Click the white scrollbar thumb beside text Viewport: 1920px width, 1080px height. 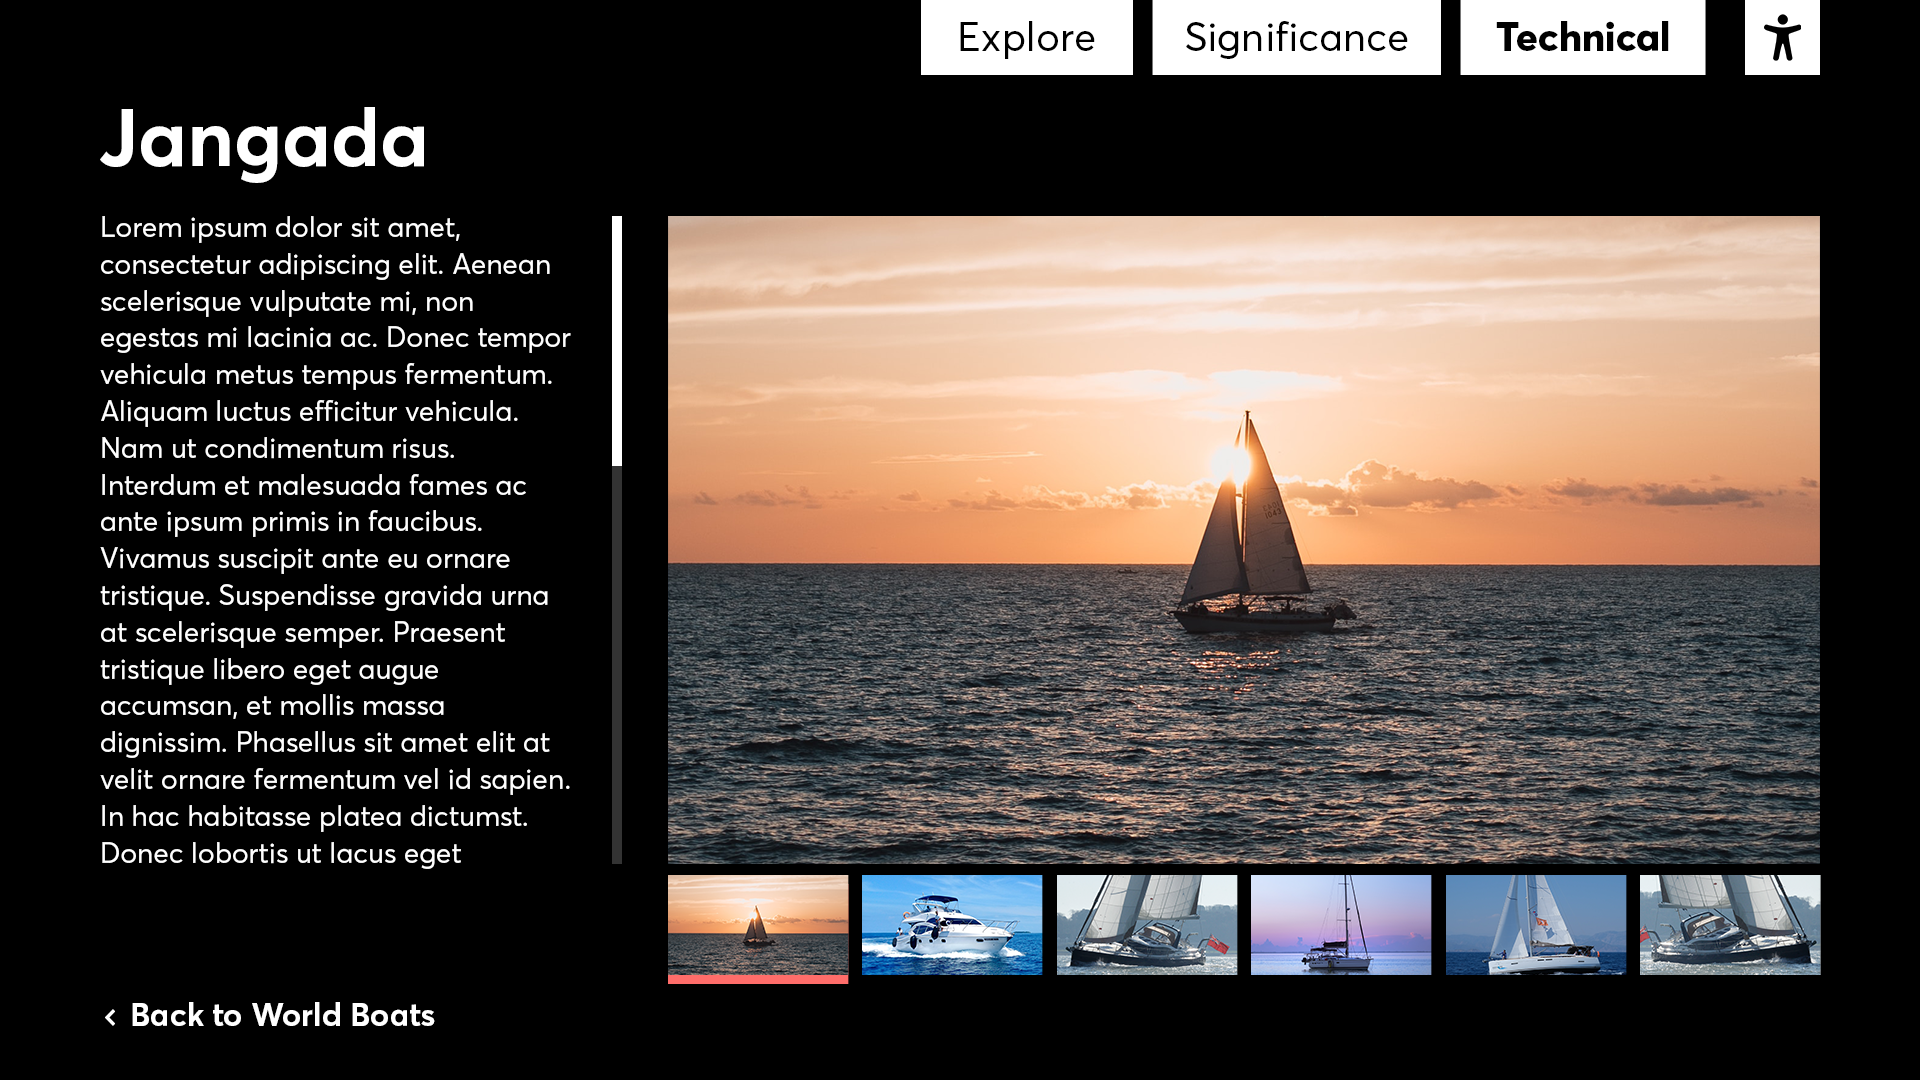[x=617, y=340]
